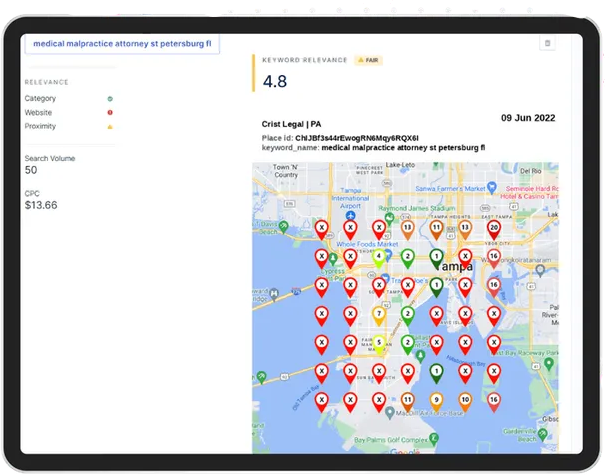Click the red Website warning icon

pos(110,113)
